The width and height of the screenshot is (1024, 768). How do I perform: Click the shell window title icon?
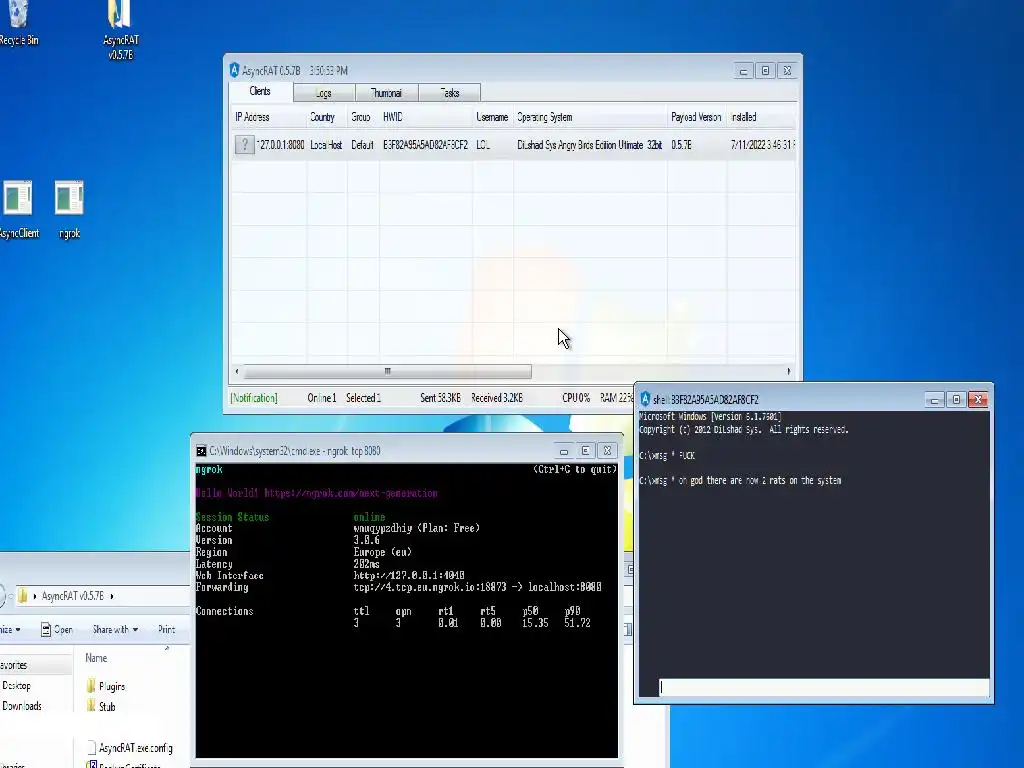click(x=645, y=399)
